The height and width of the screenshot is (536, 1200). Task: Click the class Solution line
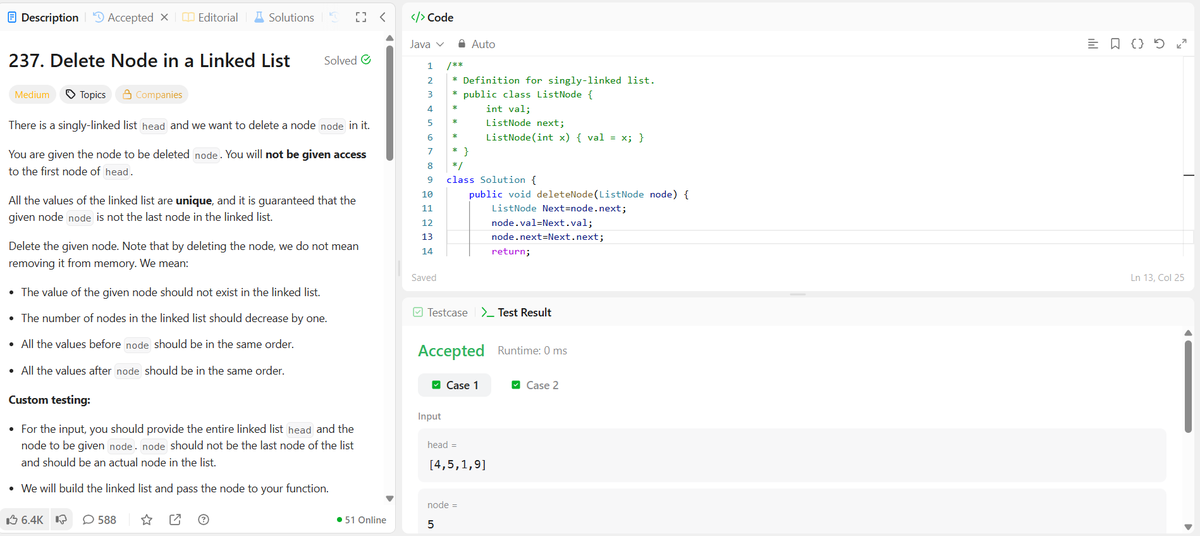click(492, 180)
